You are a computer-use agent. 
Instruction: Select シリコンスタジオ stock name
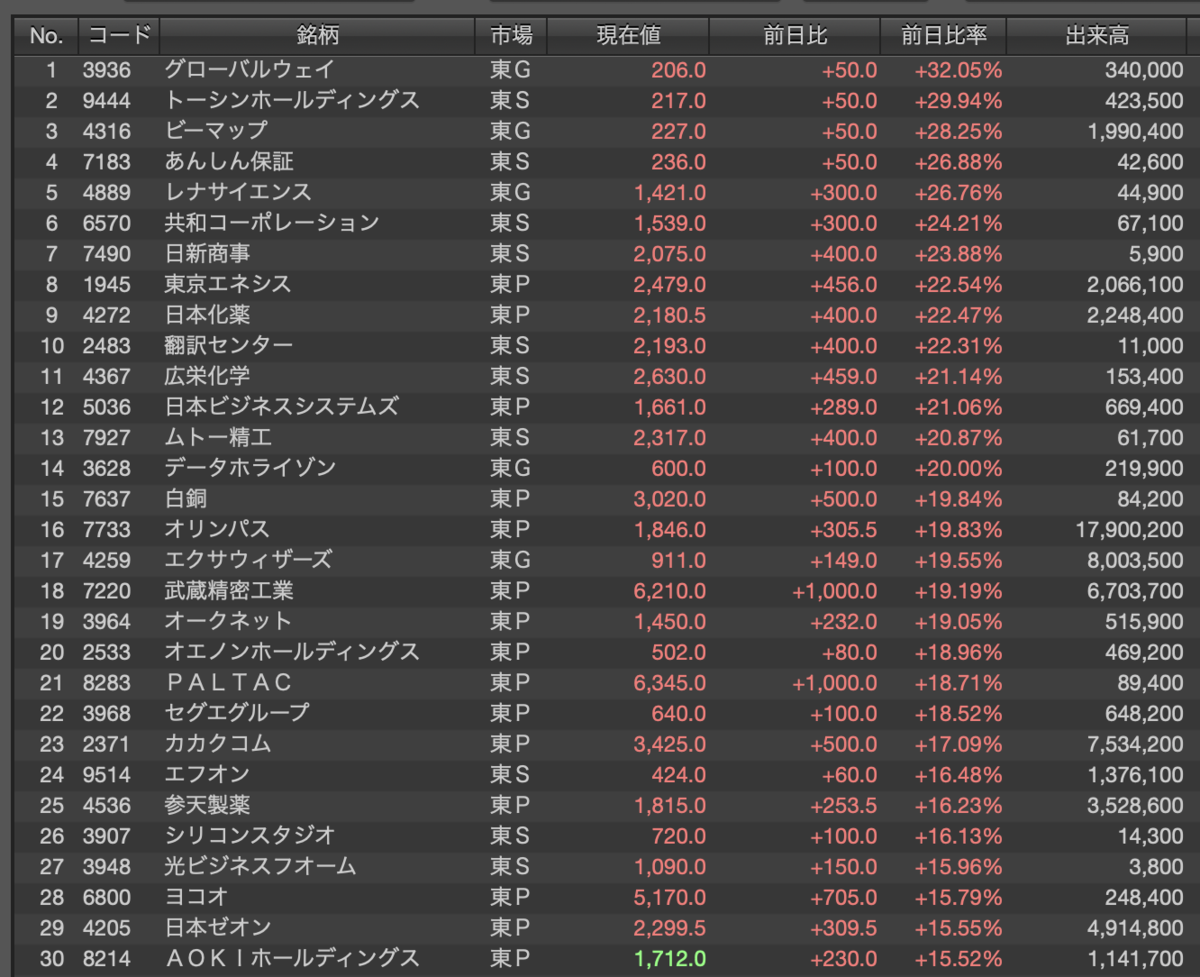[250, 836]
